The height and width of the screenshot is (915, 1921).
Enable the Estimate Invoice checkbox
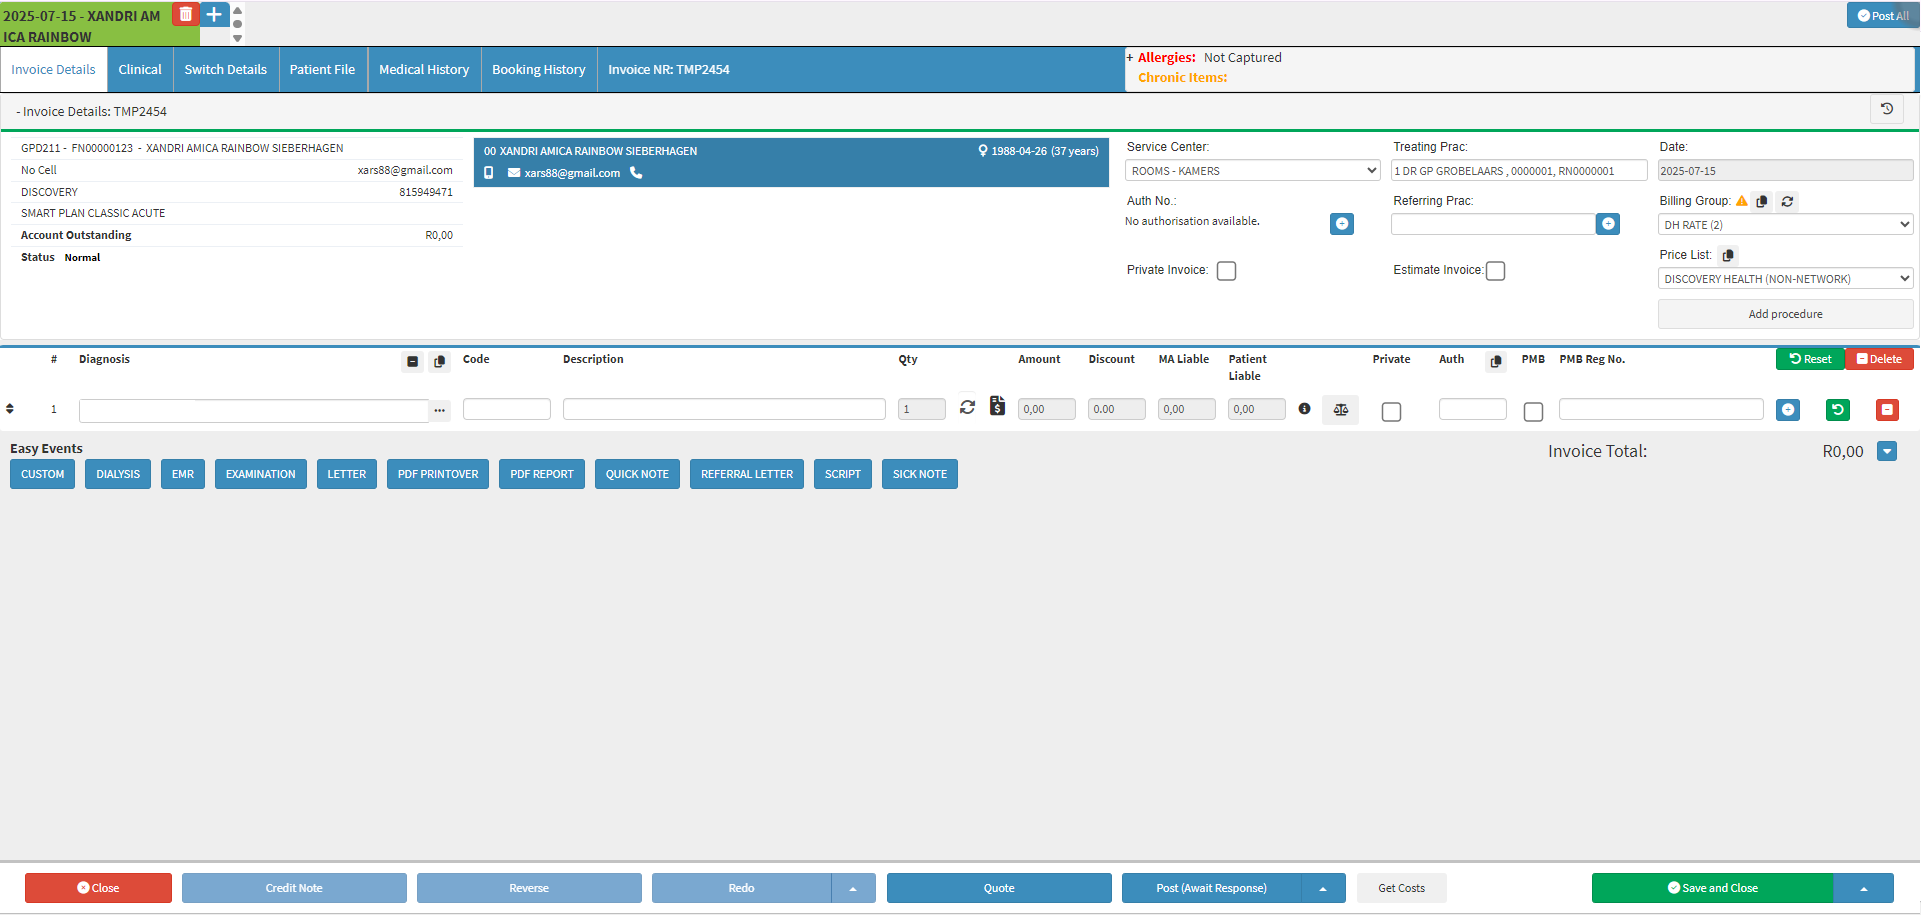[1495, 271]
